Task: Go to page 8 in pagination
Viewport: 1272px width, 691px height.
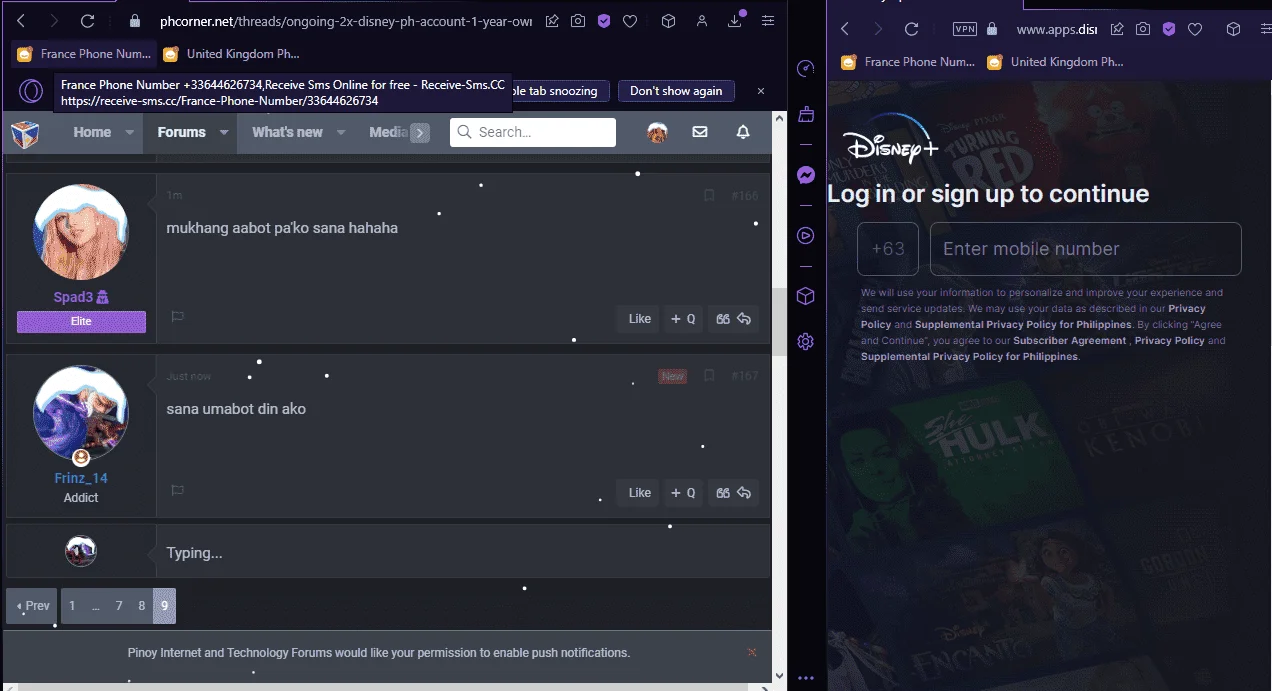Action: [x=142, y=606]
